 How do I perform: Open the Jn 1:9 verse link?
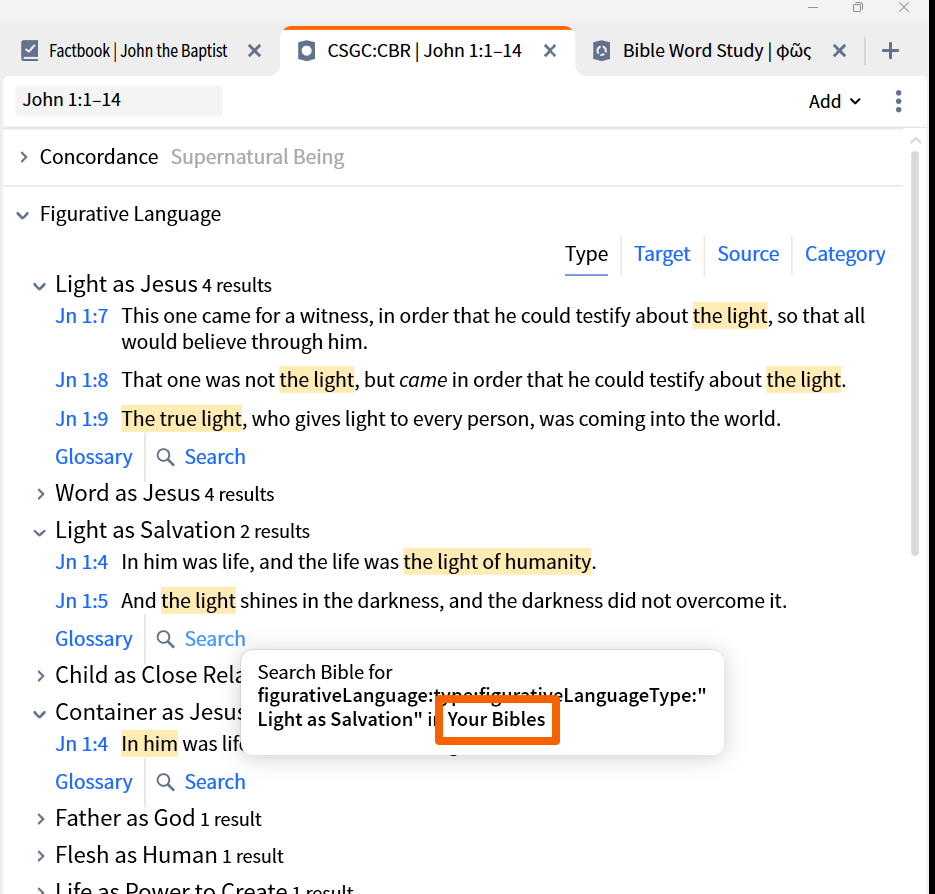82,419
